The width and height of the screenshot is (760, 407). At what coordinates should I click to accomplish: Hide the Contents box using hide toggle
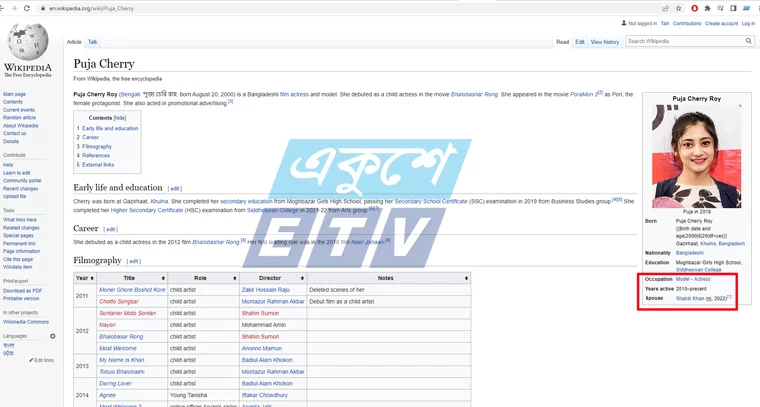point(120,118)
